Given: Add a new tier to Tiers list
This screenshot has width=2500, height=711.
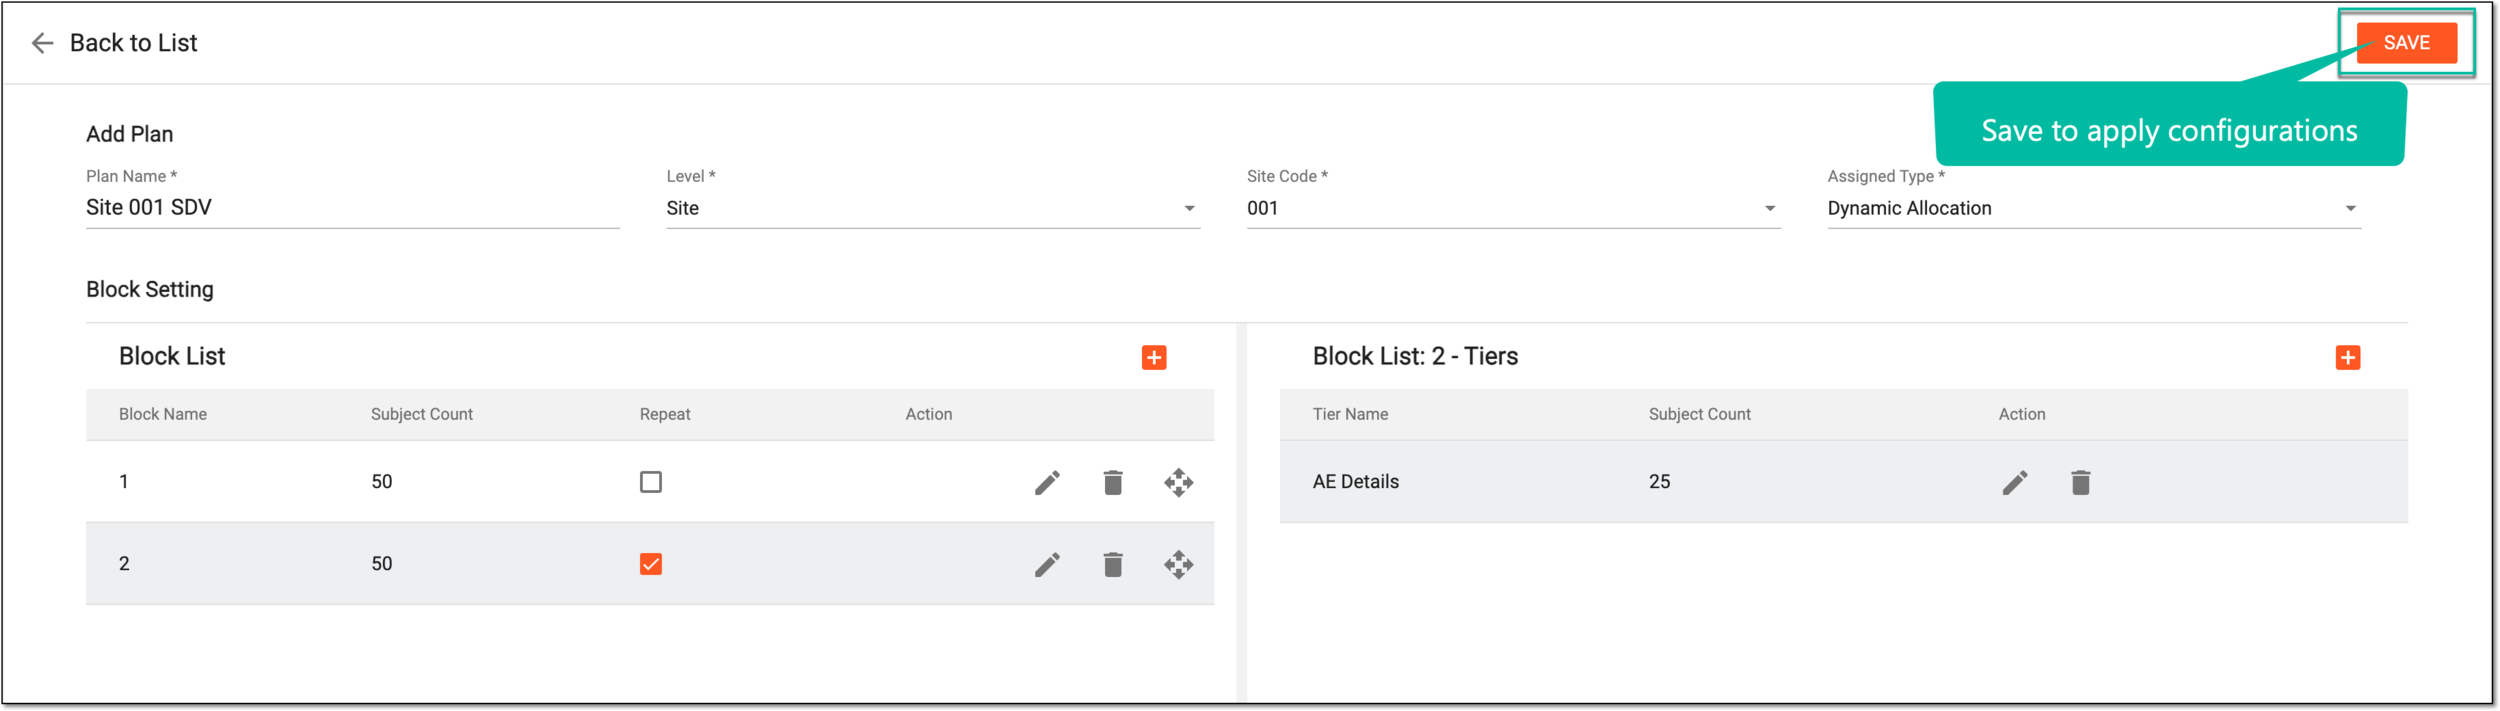Looking at the screenshot, I should (x=2348, y=358).
